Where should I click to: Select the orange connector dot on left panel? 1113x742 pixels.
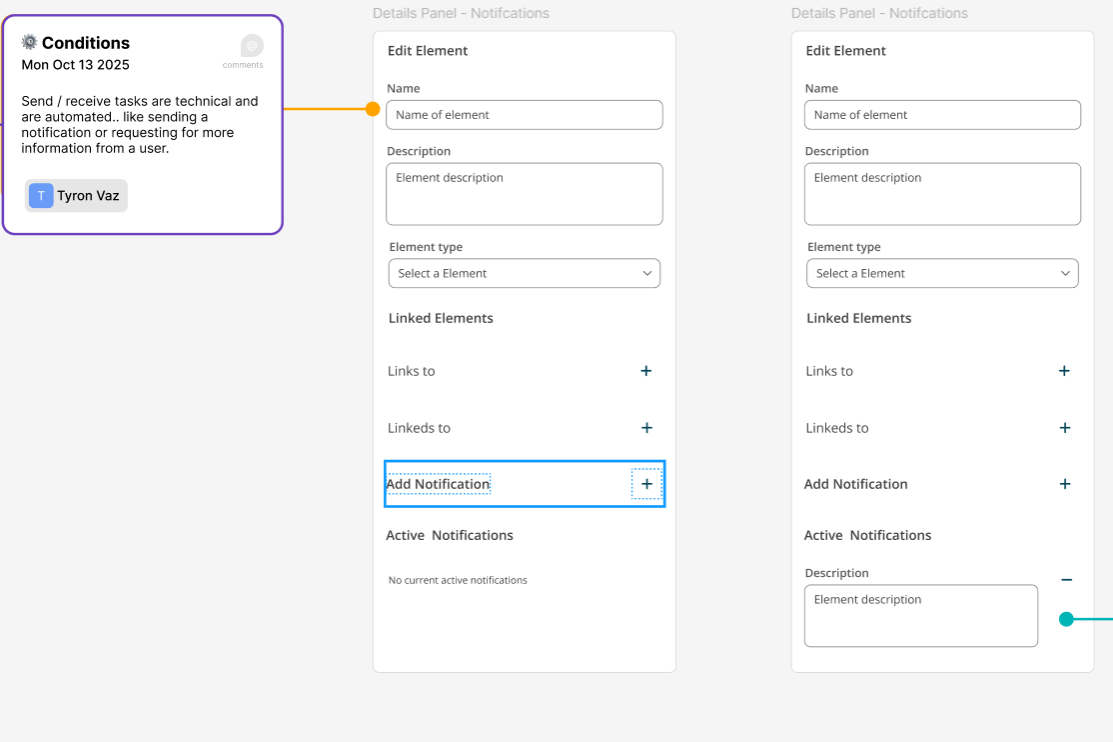click(x=373, y=109)
